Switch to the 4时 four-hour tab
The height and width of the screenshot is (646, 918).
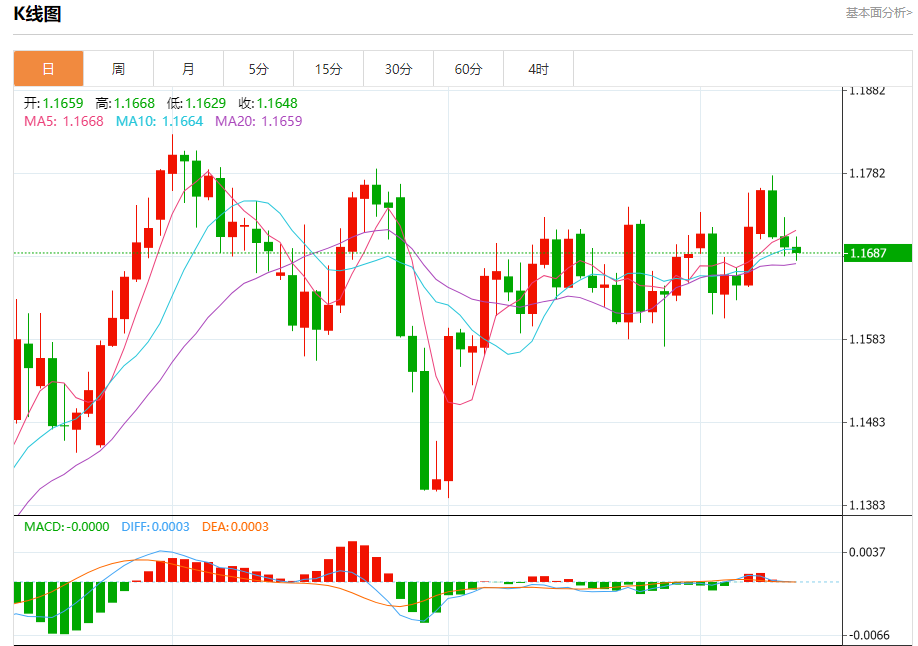pos(538,69)
